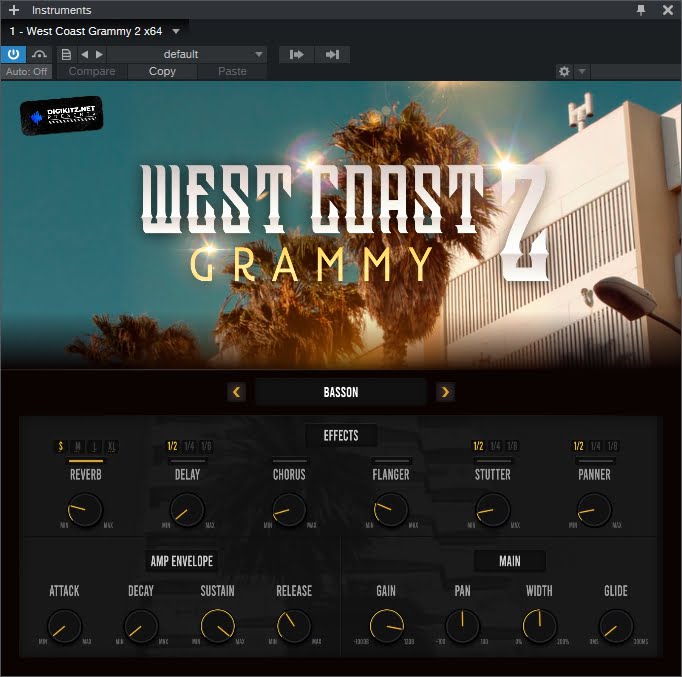Toggle the Stutter enable bar

(x=493, y=461)
